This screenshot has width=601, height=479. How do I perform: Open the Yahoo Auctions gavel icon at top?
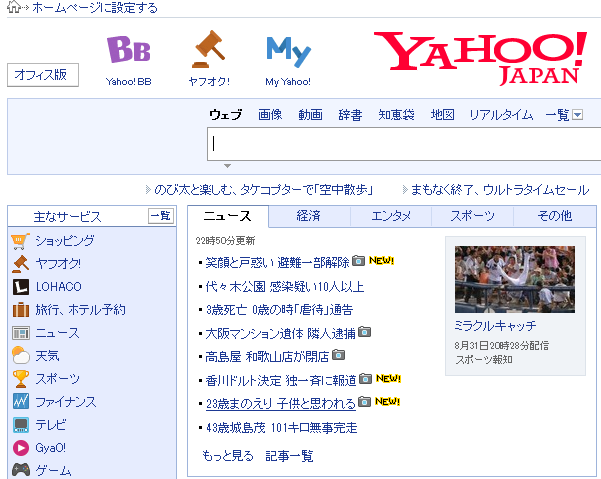[209, 49]
